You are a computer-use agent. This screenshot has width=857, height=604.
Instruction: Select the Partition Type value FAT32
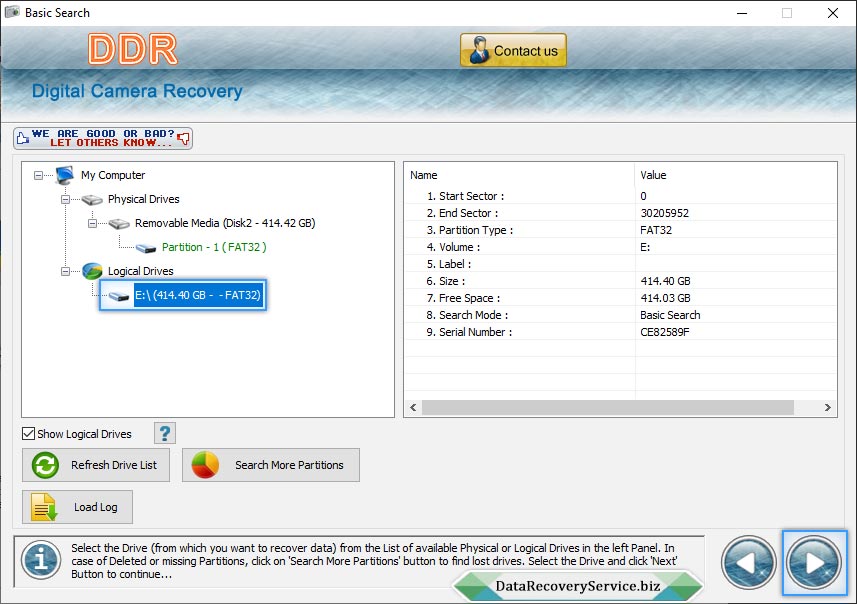pos(656,230)
